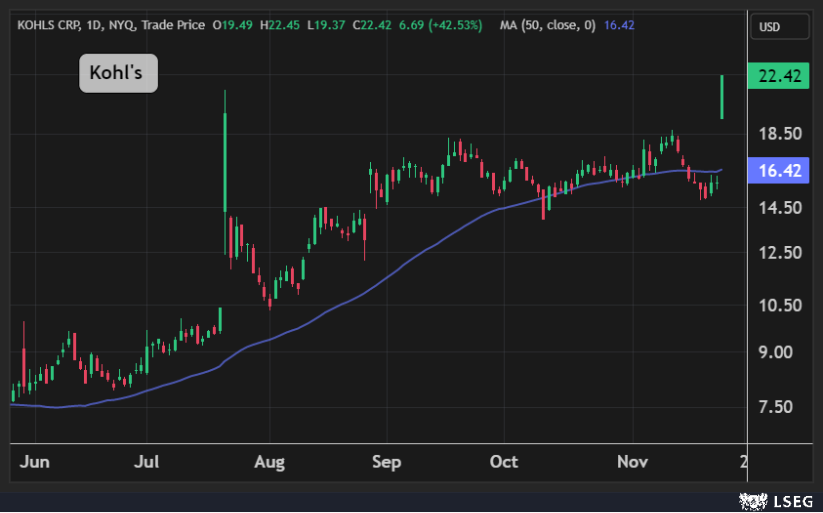Viewport: 823px width, 513px height.
Task: Click the 18.50 price axis label
Action: pos(780,133)
